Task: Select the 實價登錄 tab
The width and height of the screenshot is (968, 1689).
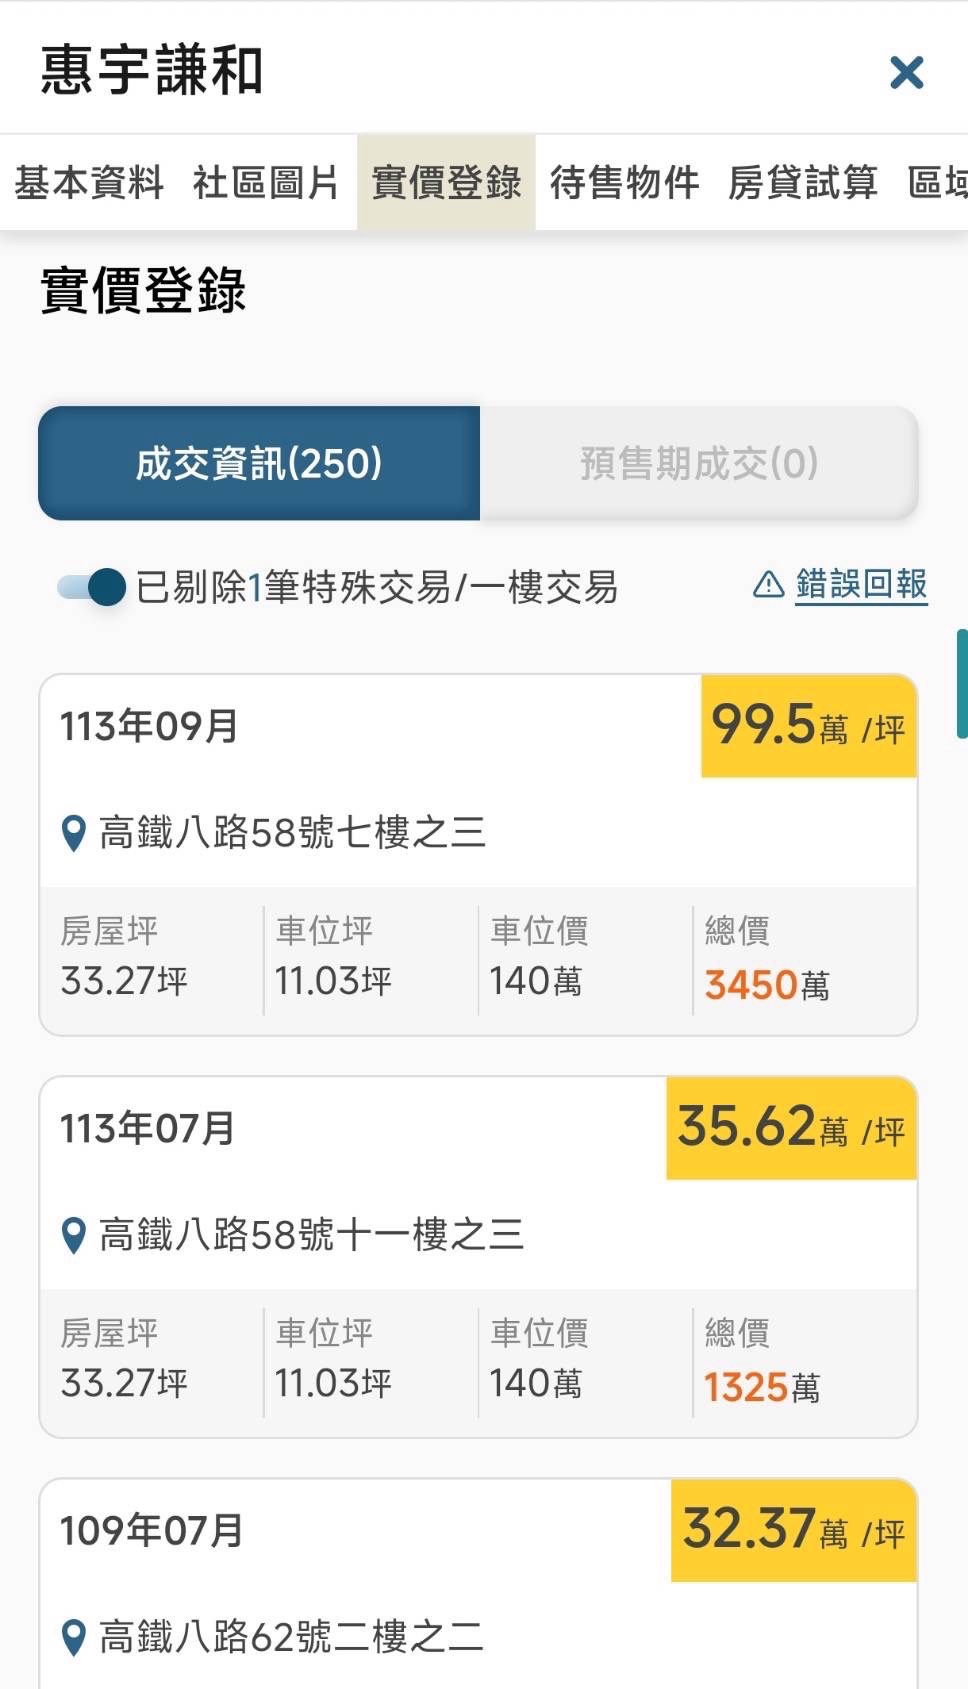Action: (446, 183)
